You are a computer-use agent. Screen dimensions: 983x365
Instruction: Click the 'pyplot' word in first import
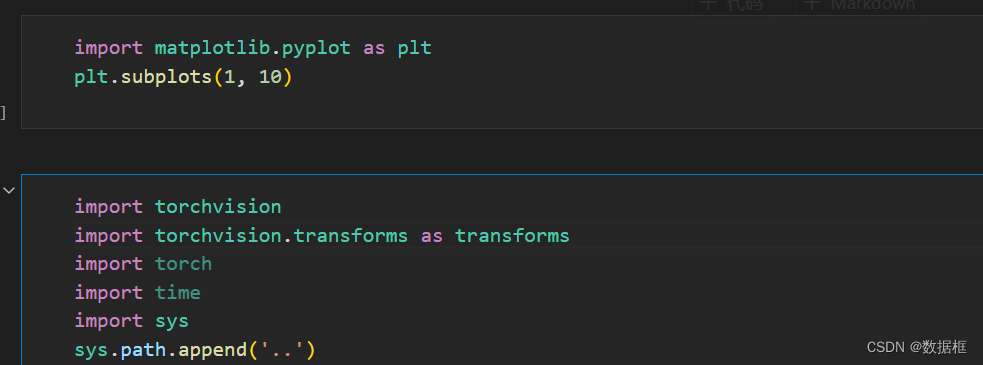coord(316,48)
